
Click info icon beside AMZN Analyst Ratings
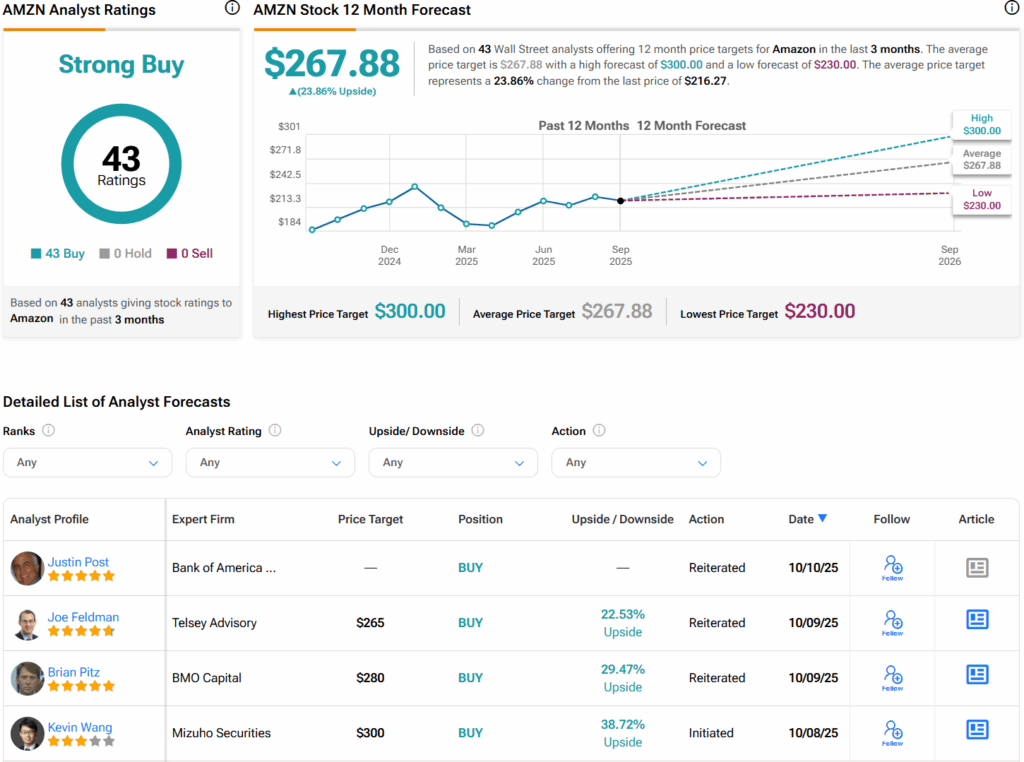[232, 9]
